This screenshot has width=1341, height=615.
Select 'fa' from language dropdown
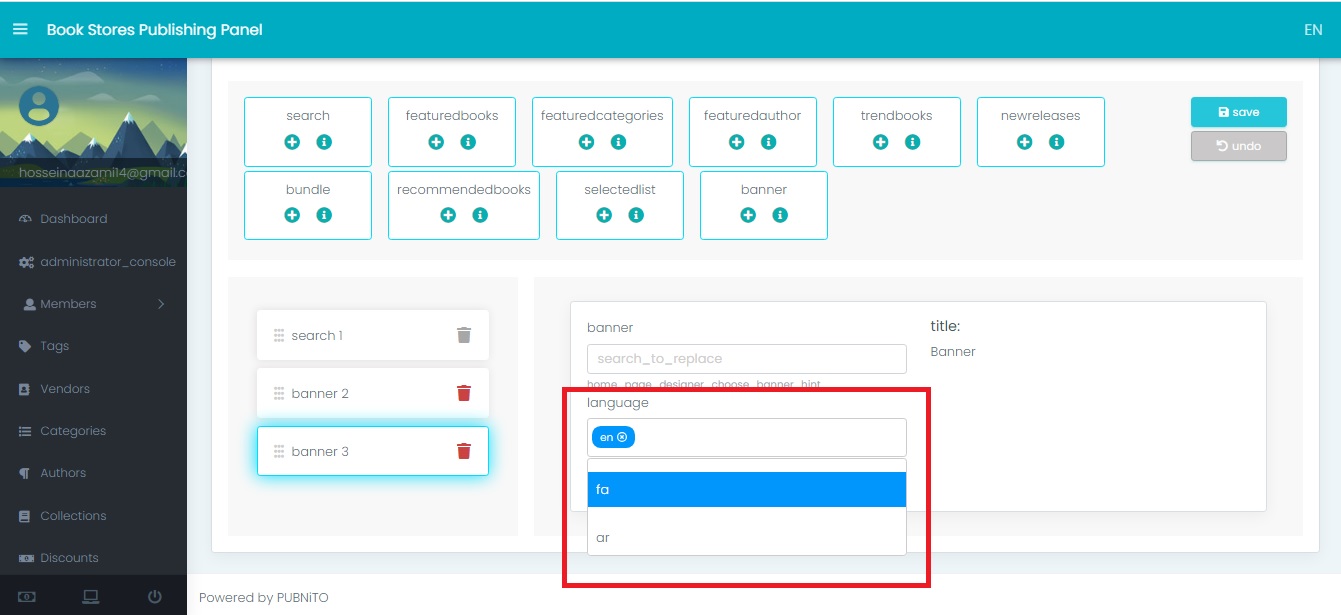(746, 490)
